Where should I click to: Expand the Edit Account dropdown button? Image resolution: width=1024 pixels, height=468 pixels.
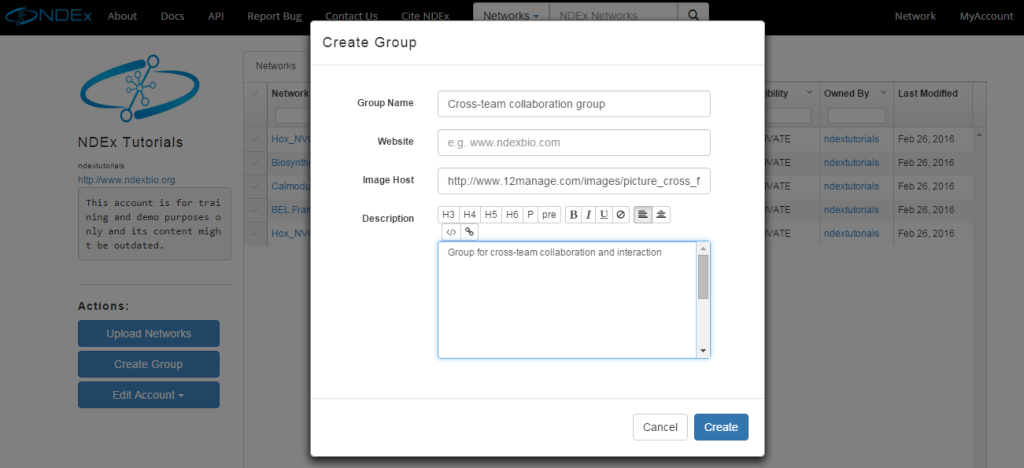click(x=149, y=395)
